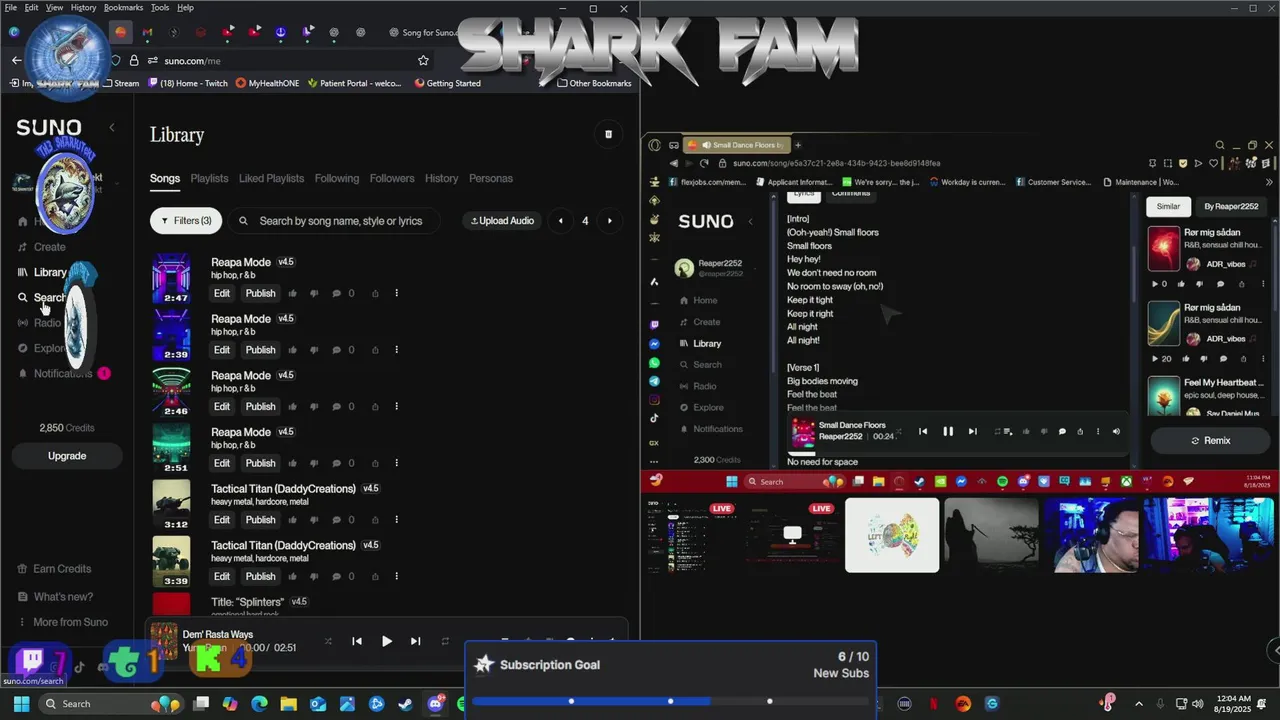Open comments on the 2:39 Reapa Mode song
The image size is (1280, 720).
[336, 350]
